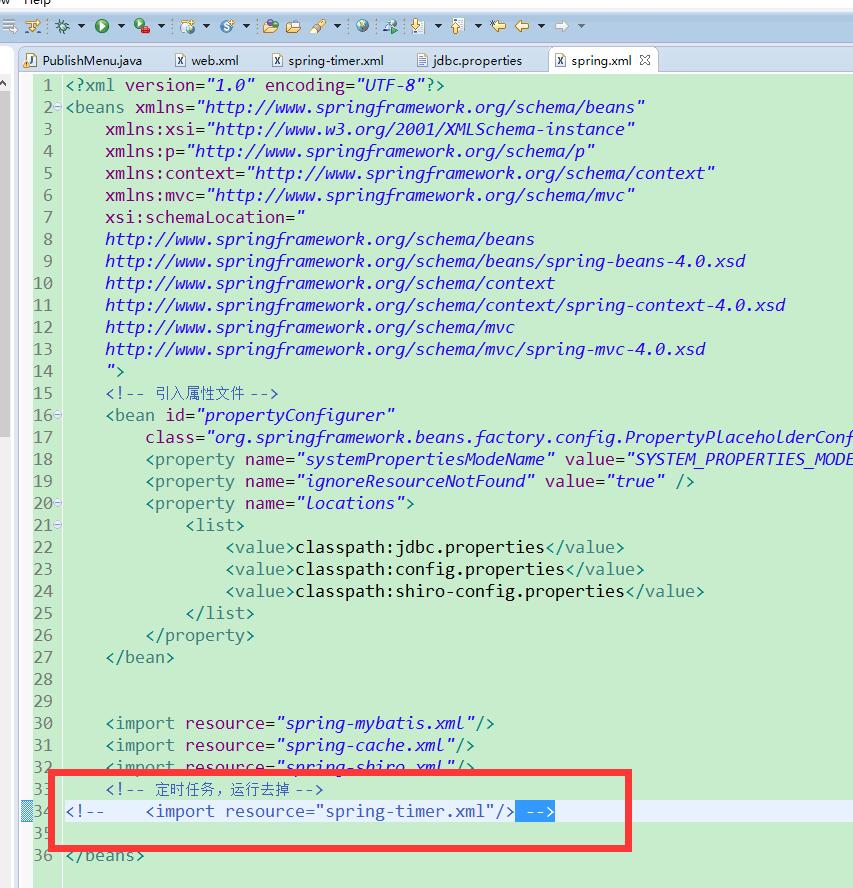Click the Run Last Tool icon
The width and height of the screenshot is (853, 888).
pos(141,26)
